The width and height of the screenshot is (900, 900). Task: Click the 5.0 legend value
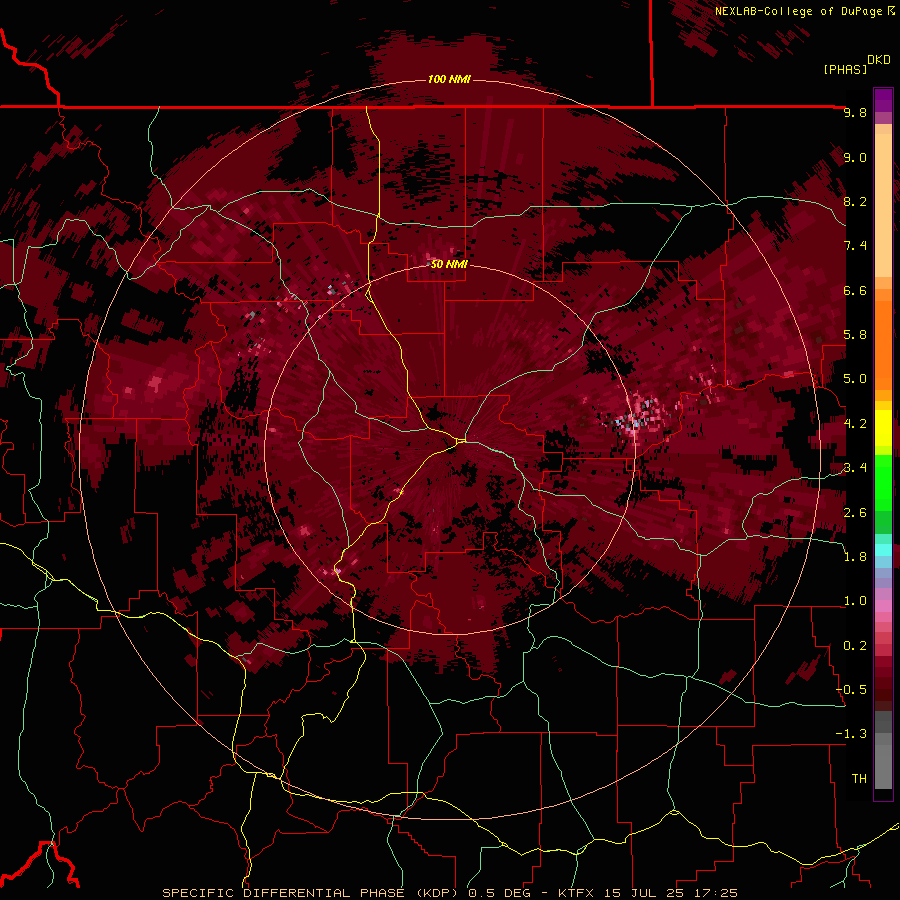point(855,379)
